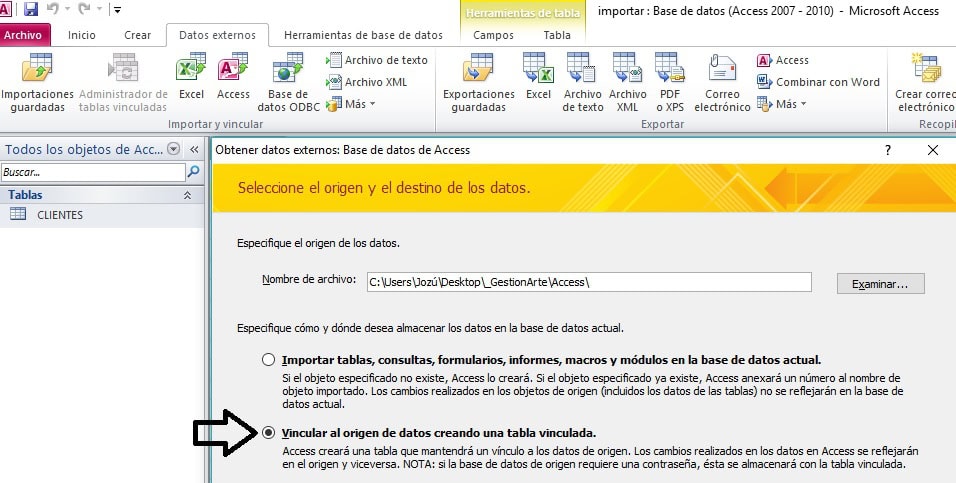Expand Más dropdown in Importar y vincular
Image resolution: width=956 pixels, height=483 pixels.
pyautogui.click(x=351, y=104)
